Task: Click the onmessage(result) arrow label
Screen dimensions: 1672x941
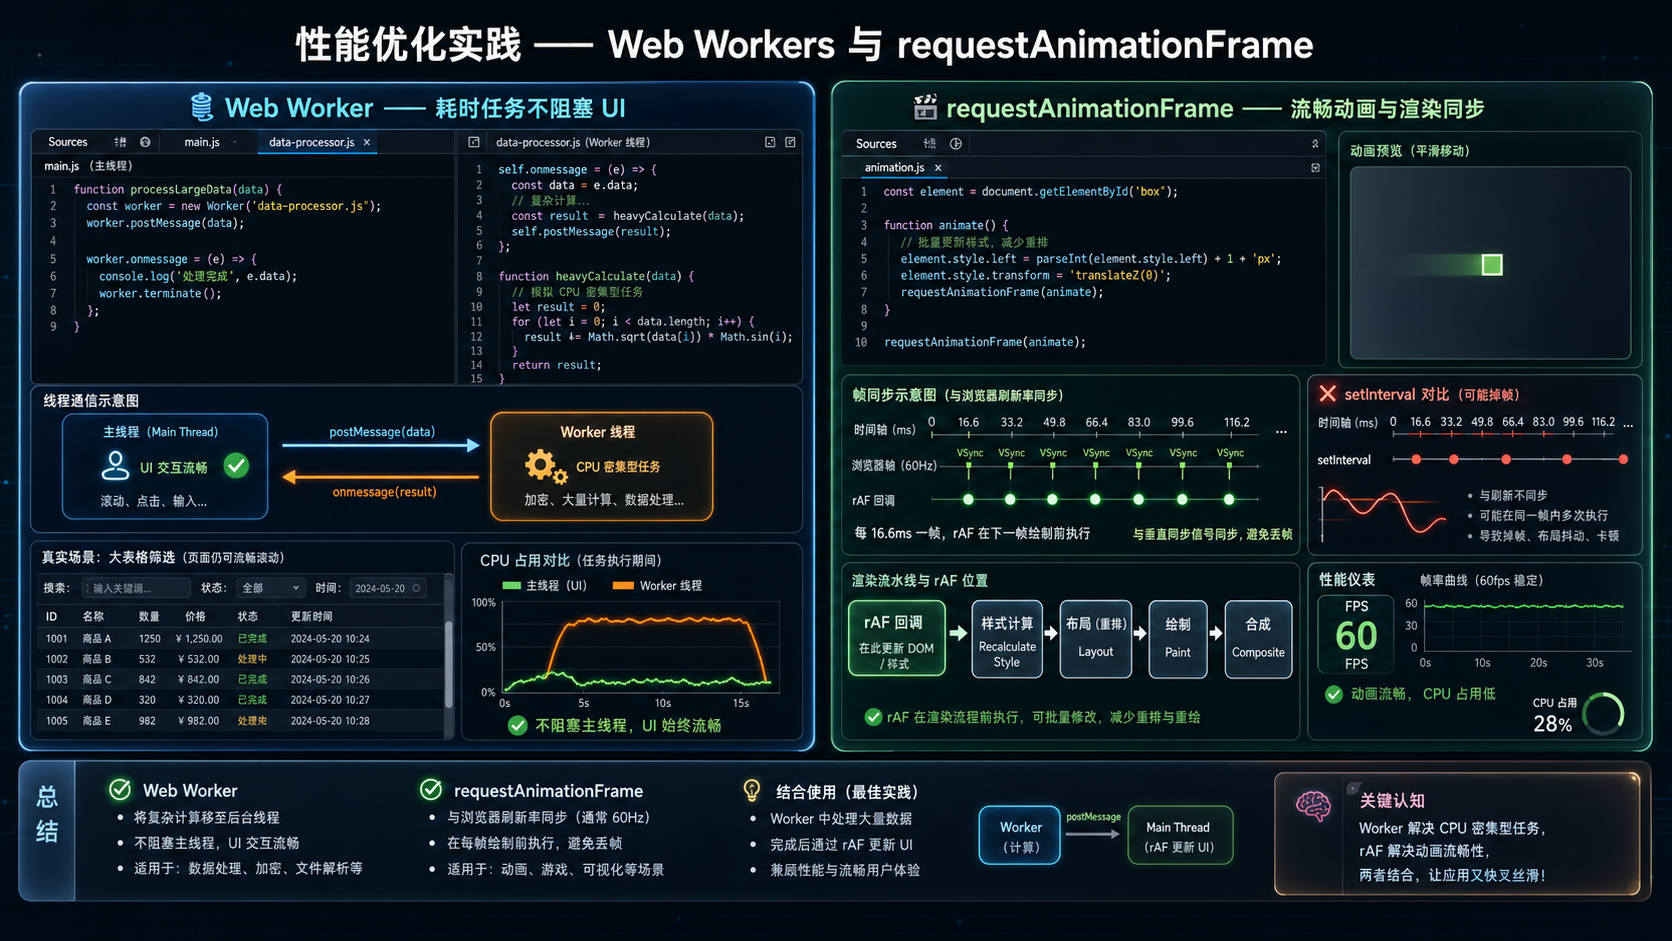Action: point(385,492)
